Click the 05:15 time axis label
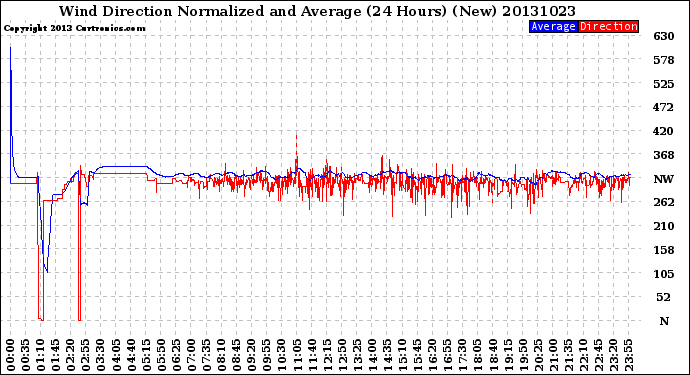Image resolution: width=690 pixels, height=375 pixels. 146,355
